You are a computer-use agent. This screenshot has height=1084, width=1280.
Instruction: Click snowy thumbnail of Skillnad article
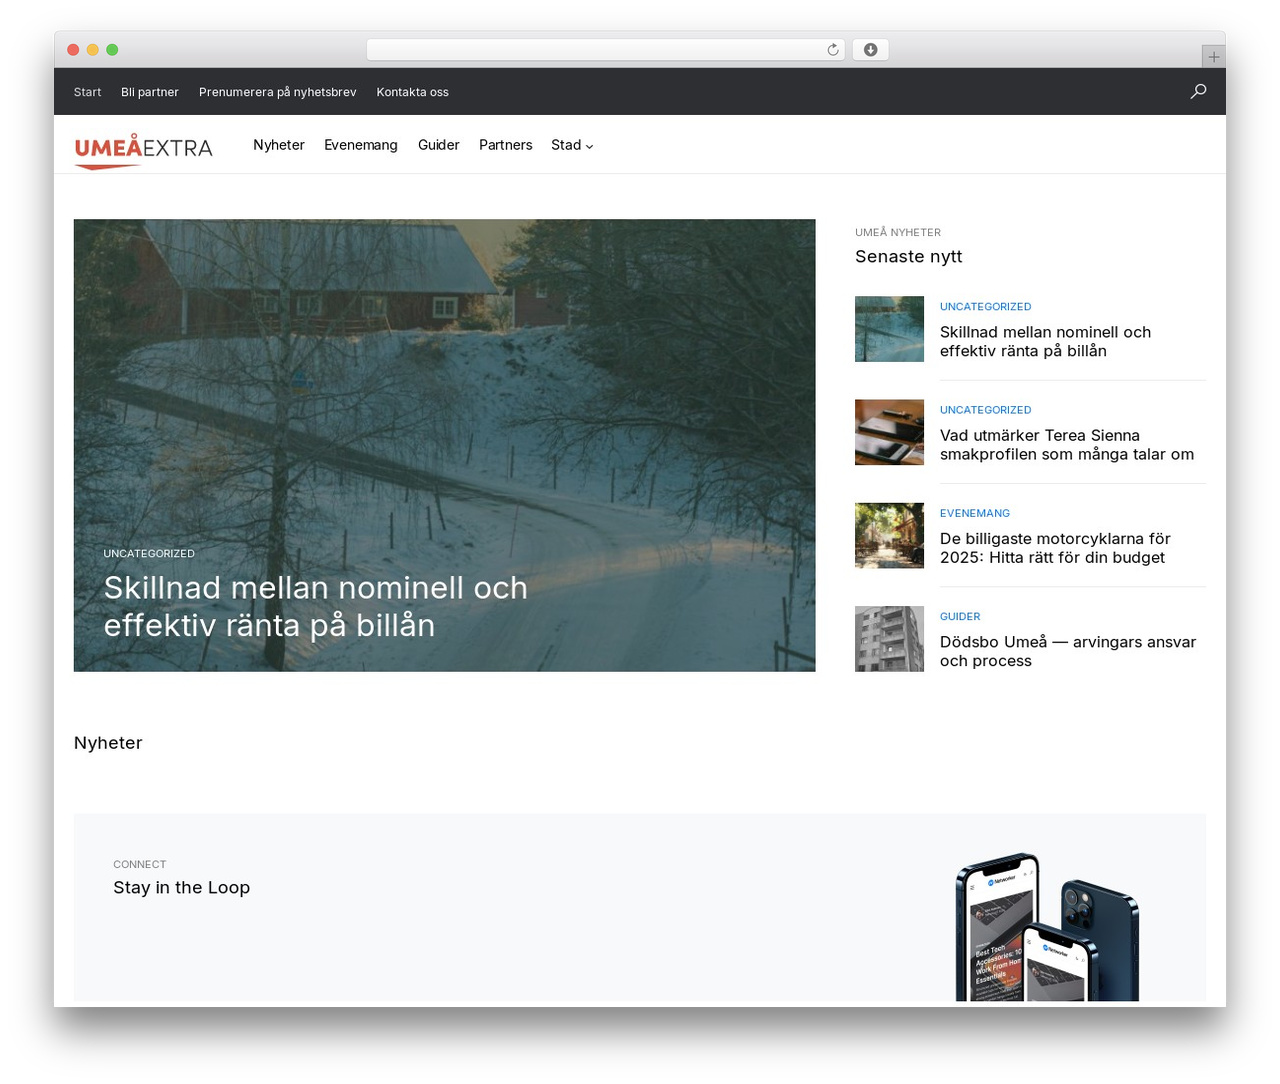click(x=889, y=329)
